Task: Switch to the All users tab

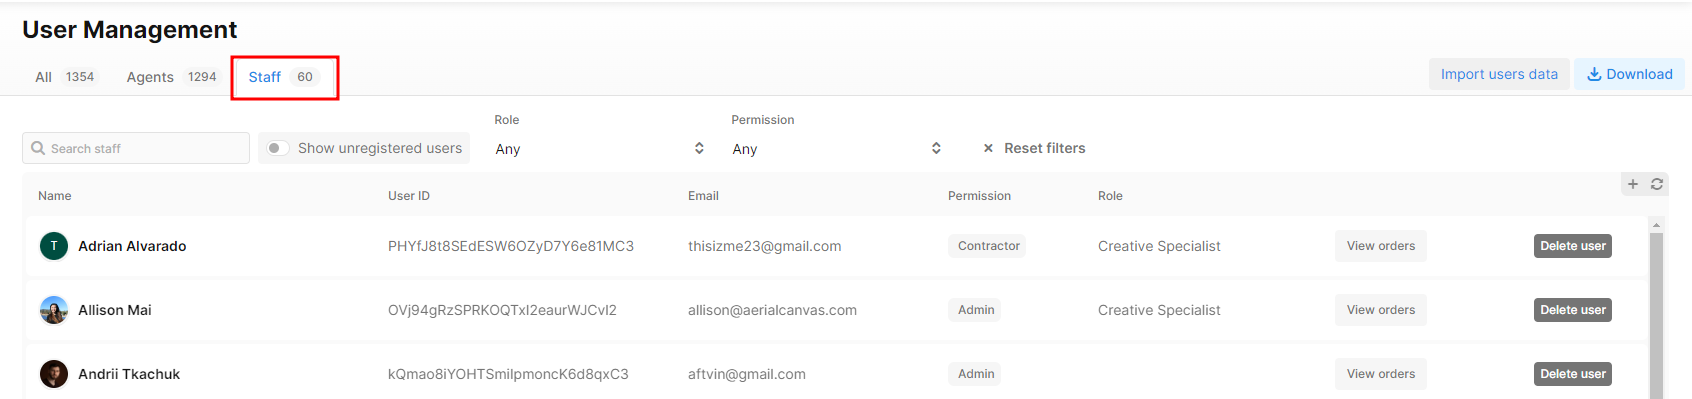Action: click(66, 77)
